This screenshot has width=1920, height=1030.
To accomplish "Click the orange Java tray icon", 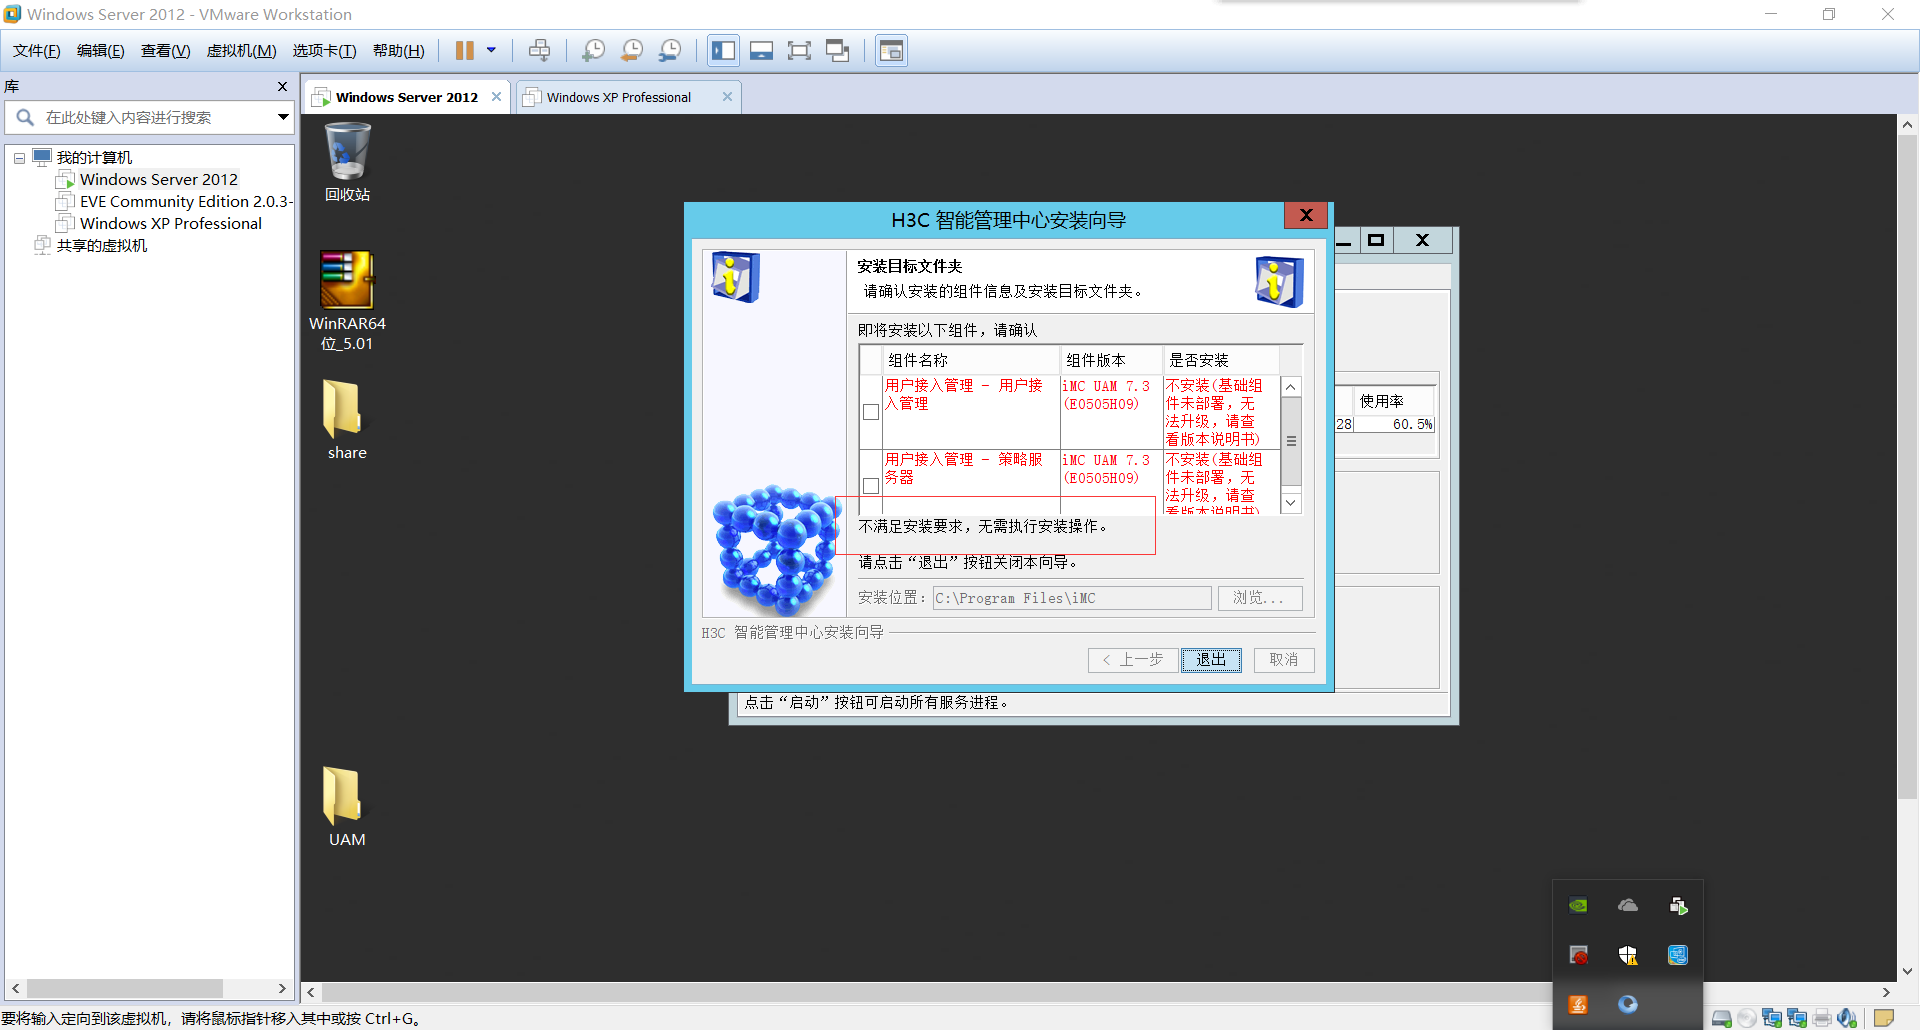I will 1578,1004.
